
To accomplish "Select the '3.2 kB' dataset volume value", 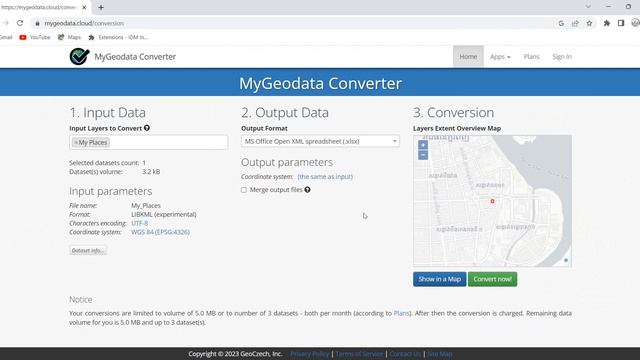I will pyautogui.click(x=151, y=171).
